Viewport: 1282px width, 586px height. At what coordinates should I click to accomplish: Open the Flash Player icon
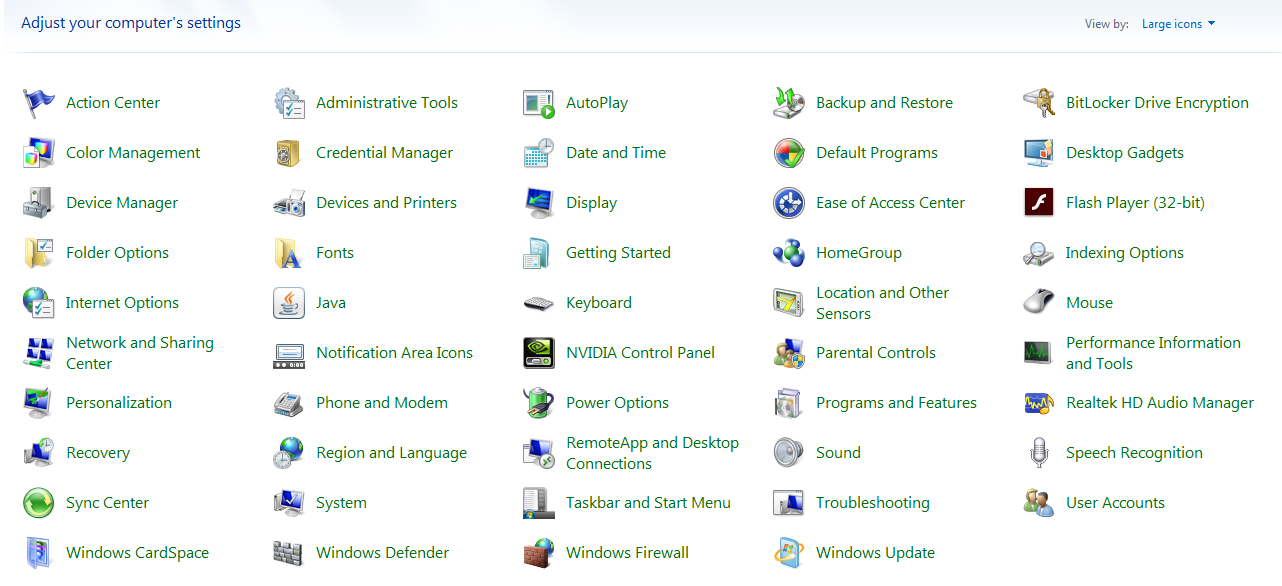click(1039, 203)
